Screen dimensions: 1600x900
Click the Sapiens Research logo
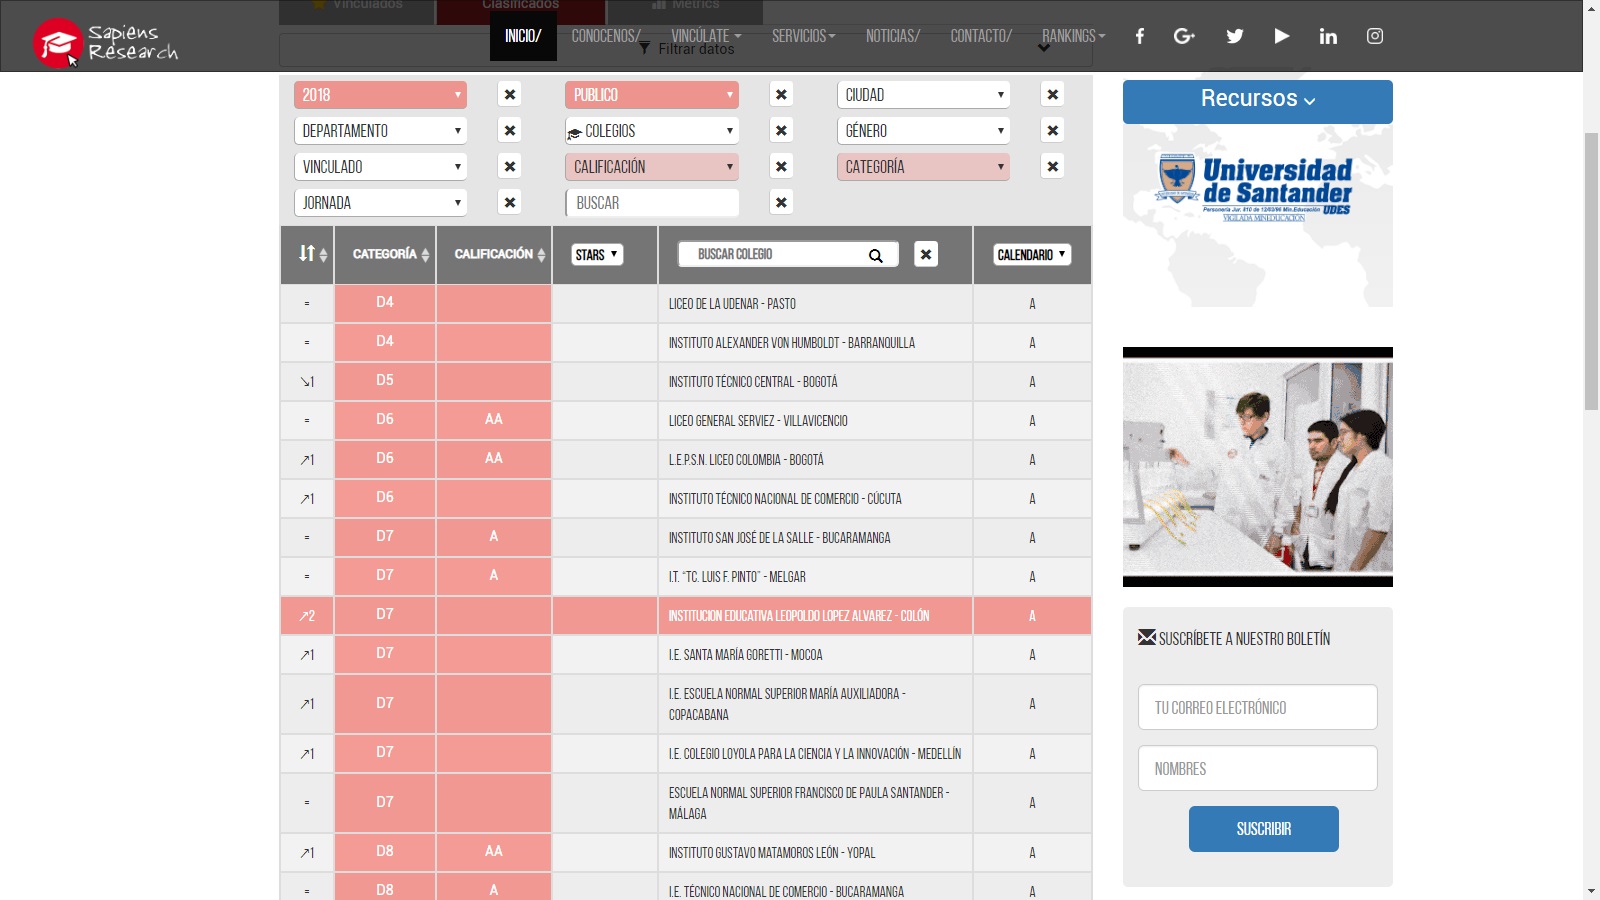point(105,43)
